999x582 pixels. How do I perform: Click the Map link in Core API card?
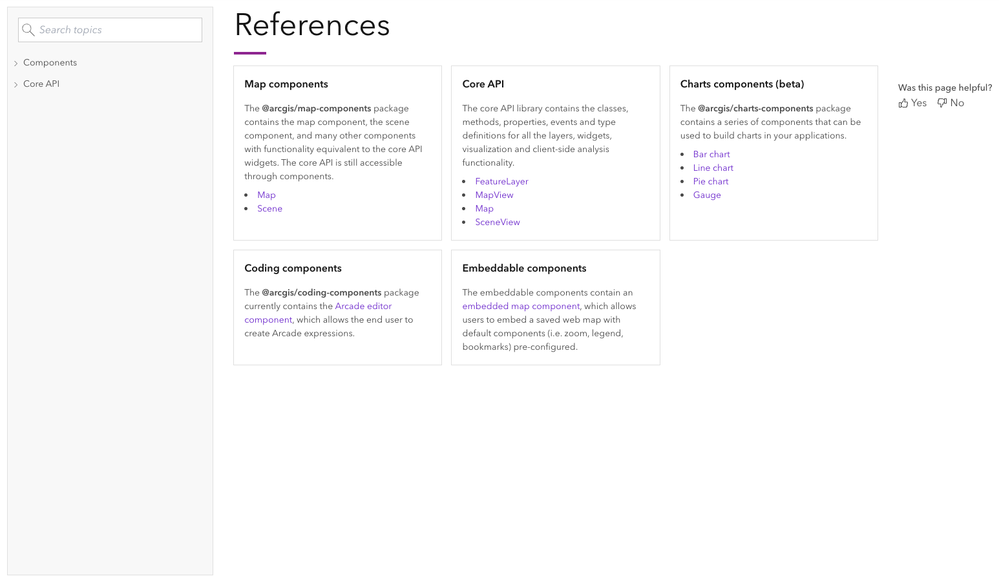484,209
